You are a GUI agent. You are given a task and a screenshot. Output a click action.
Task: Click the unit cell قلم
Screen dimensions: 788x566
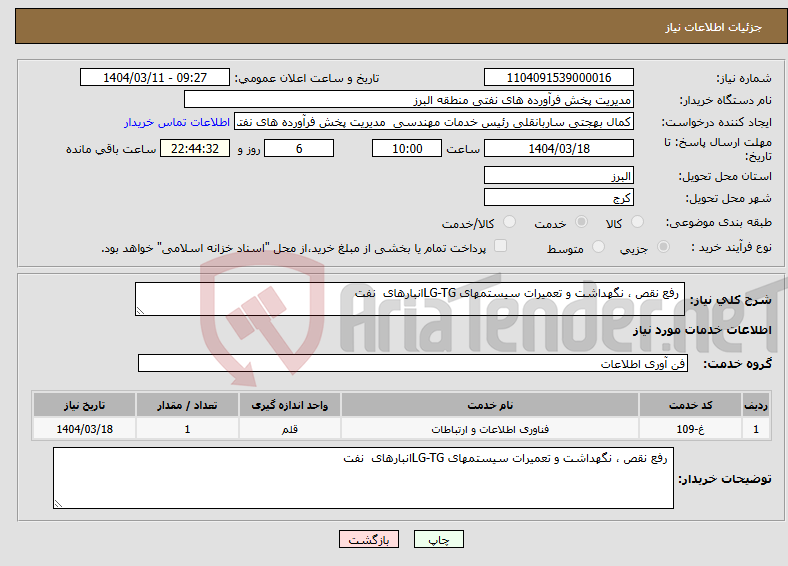click(x=290, y=429)
